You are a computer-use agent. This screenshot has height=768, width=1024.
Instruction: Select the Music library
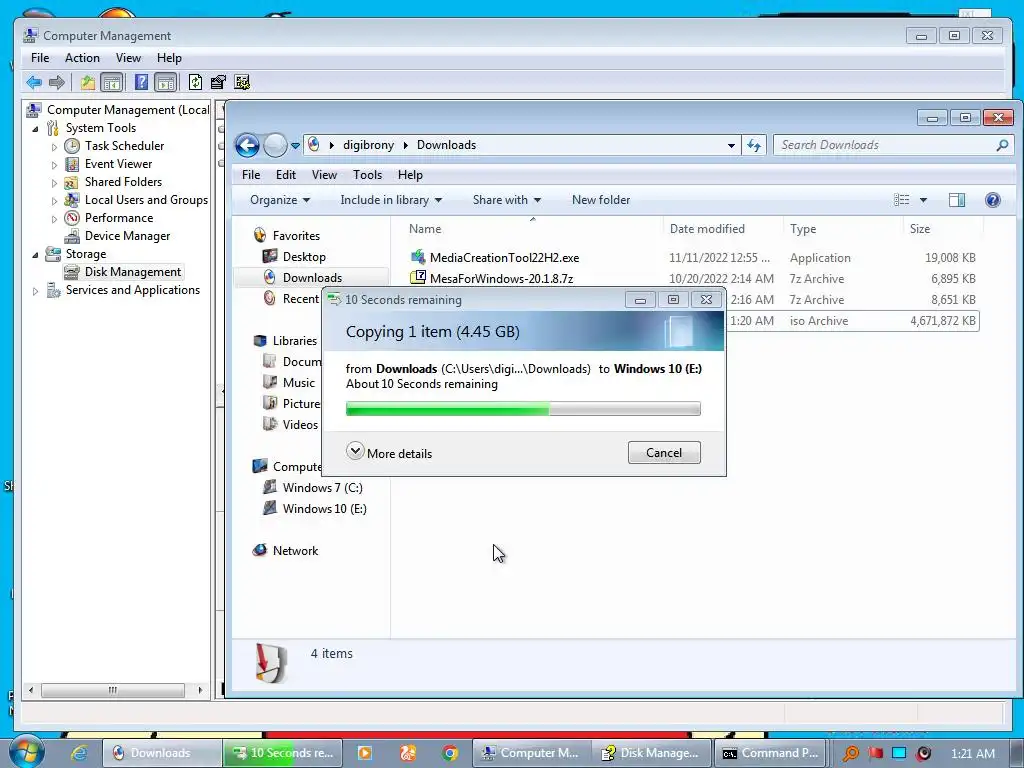point(289,383)
